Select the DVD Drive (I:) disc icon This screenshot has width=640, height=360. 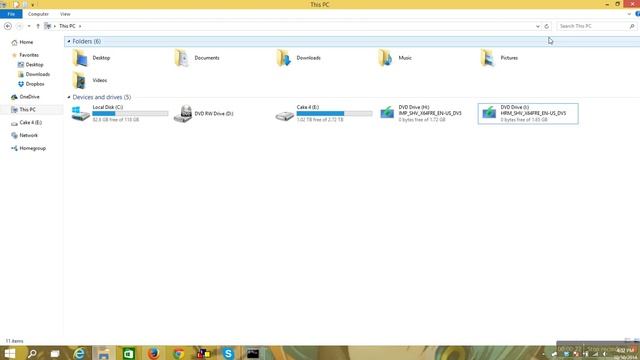489,112
